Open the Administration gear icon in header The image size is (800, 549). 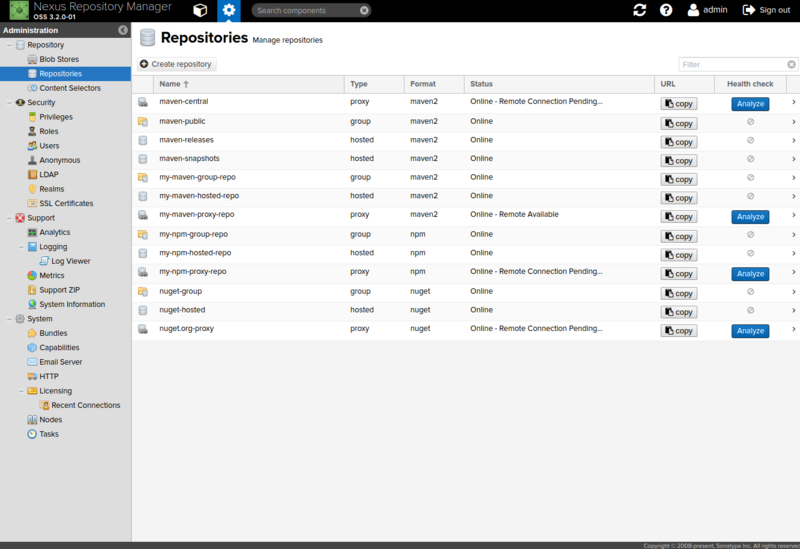pyautogui.click(x=229, y=10)
